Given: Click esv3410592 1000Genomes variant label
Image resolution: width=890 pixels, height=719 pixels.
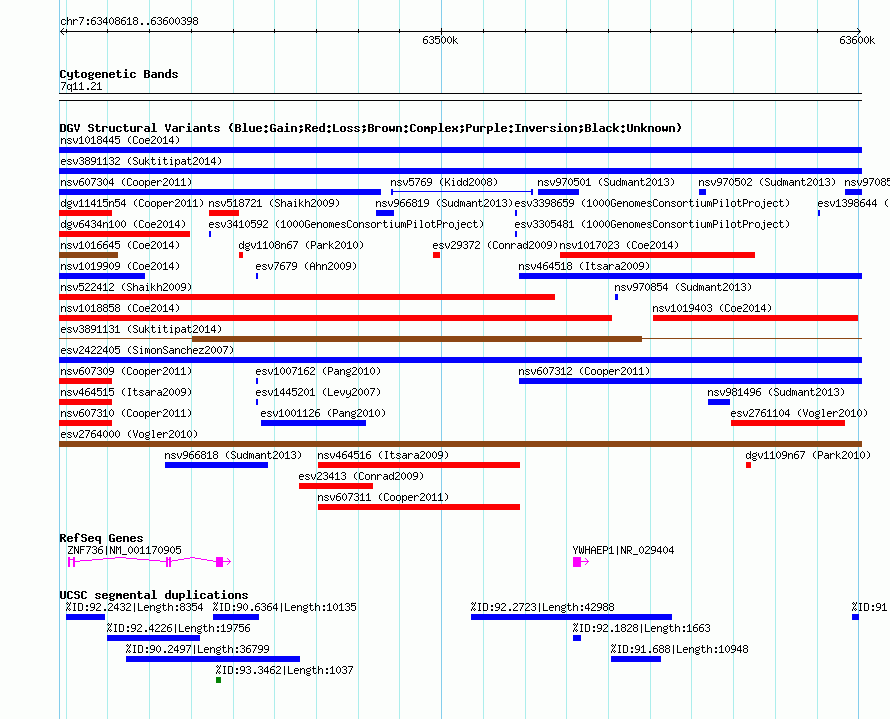Looking at the screenshot, I should coord(346,224).
